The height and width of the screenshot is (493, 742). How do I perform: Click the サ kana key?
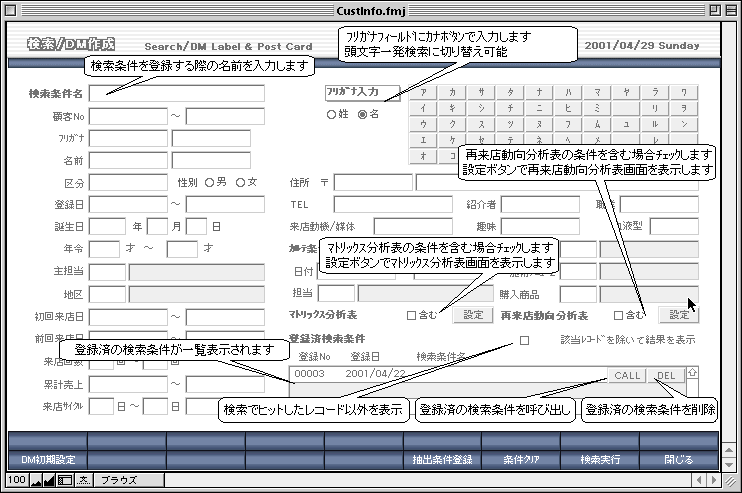coord(481,93)
